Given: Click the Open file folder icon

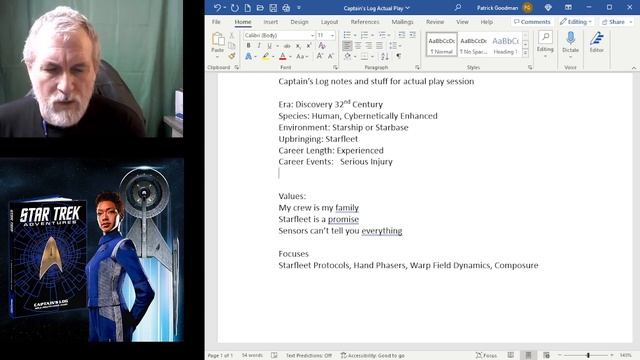Looking at the screenshot, I should click(260, 8).
